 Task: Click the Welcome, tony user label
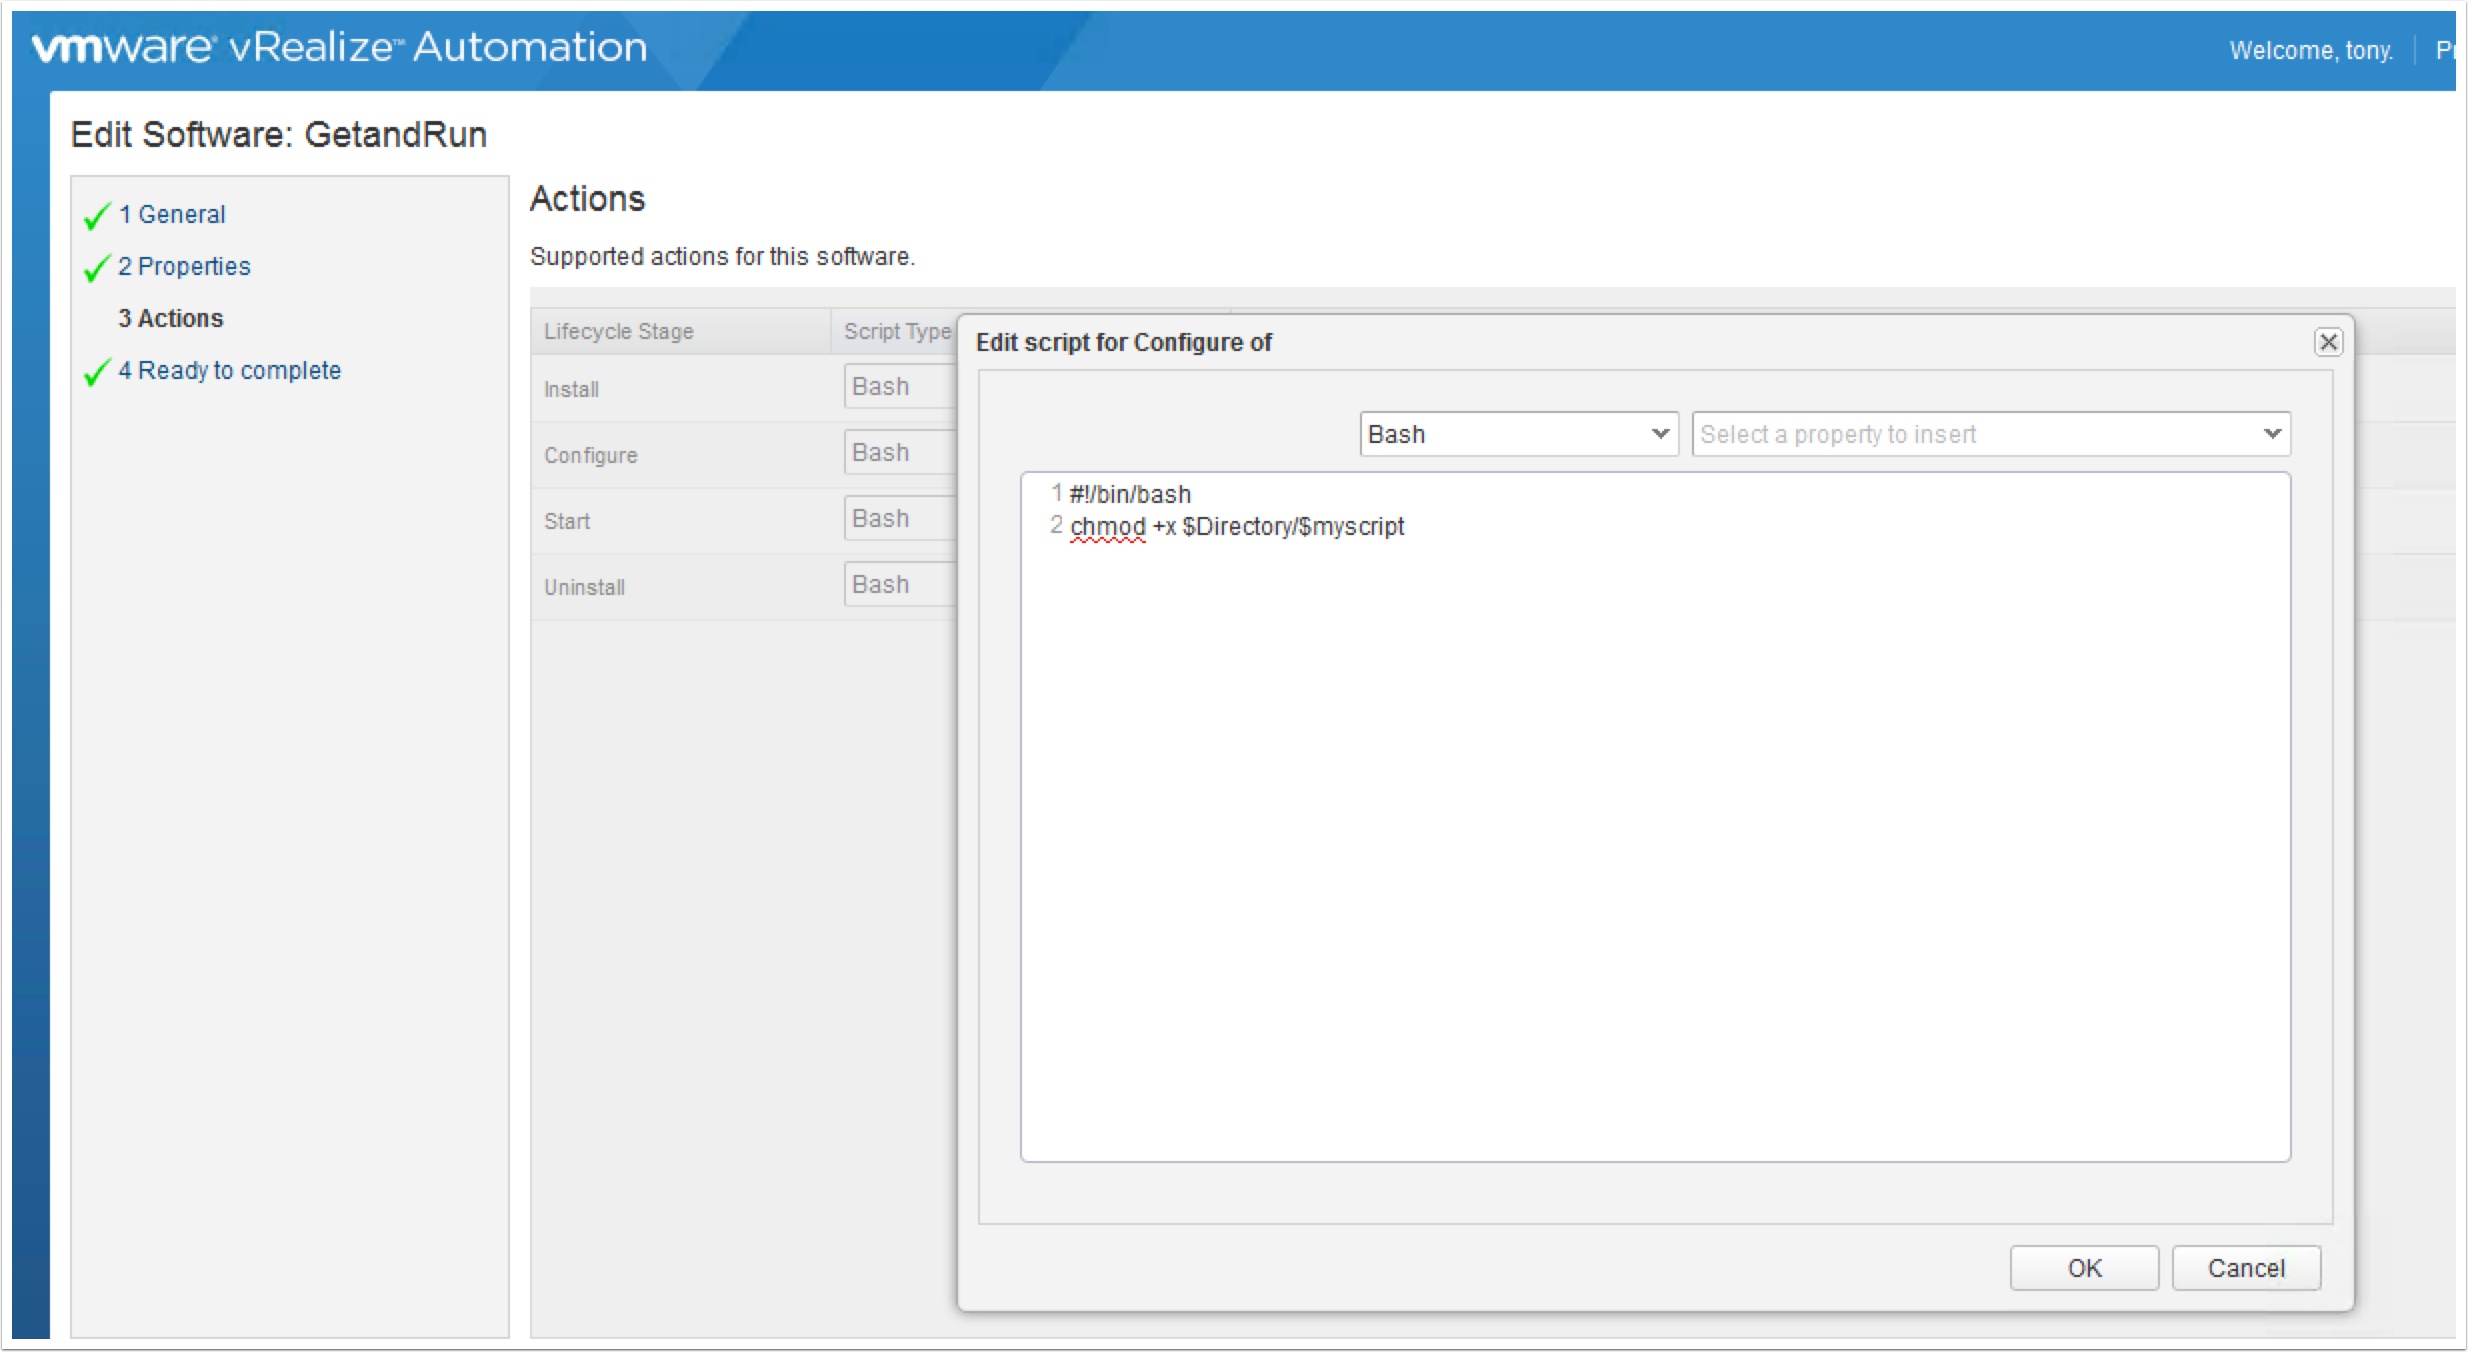point(2310,50)
